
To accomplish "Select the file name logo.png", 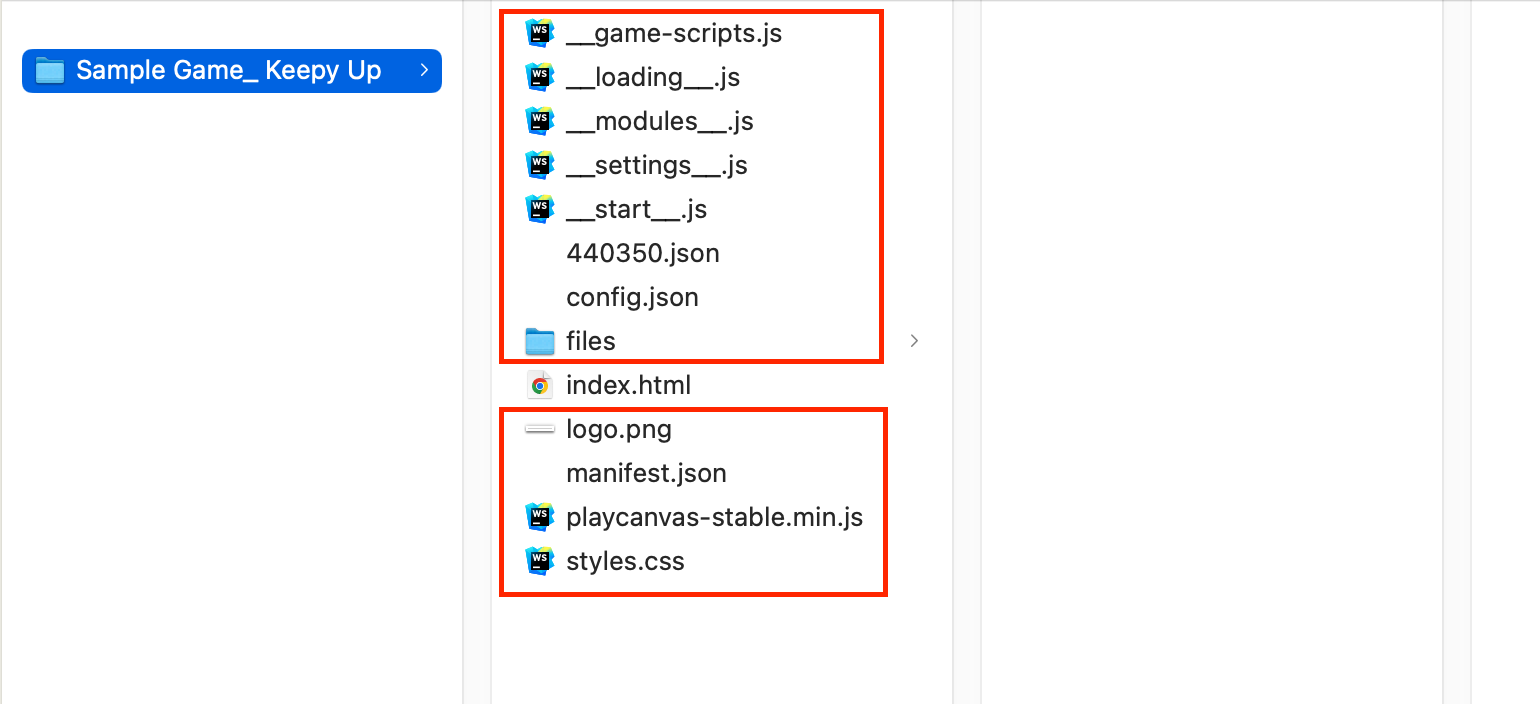I will pos(619,429).
